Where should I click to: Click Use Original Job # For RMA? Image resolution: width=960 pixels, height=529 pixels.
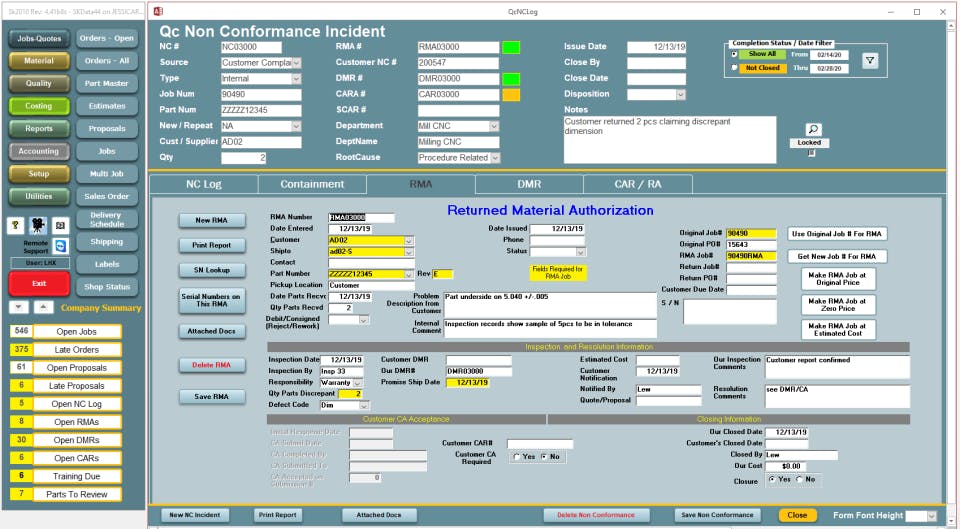pos(837,234)
